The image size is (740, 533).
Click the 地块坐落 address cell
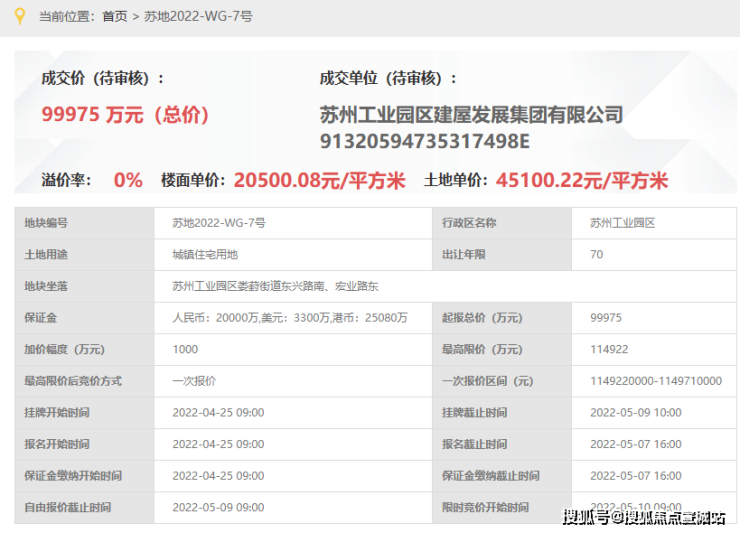point(445,286)
